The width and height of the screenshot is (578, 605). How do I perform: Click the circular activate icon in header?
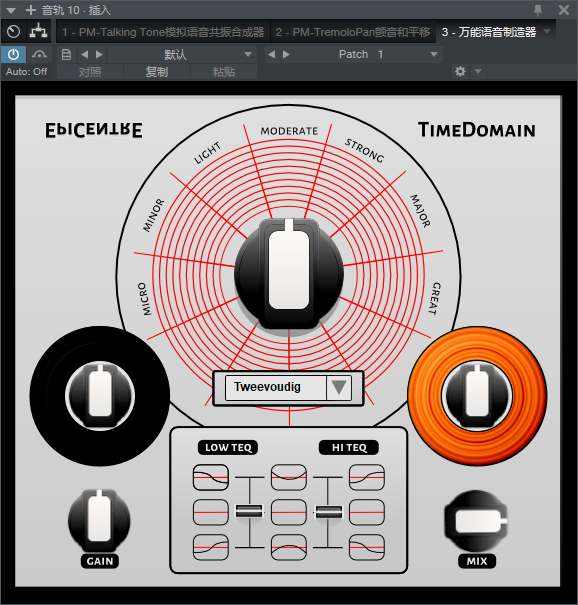pyautogui.click(x=14, y=32)
